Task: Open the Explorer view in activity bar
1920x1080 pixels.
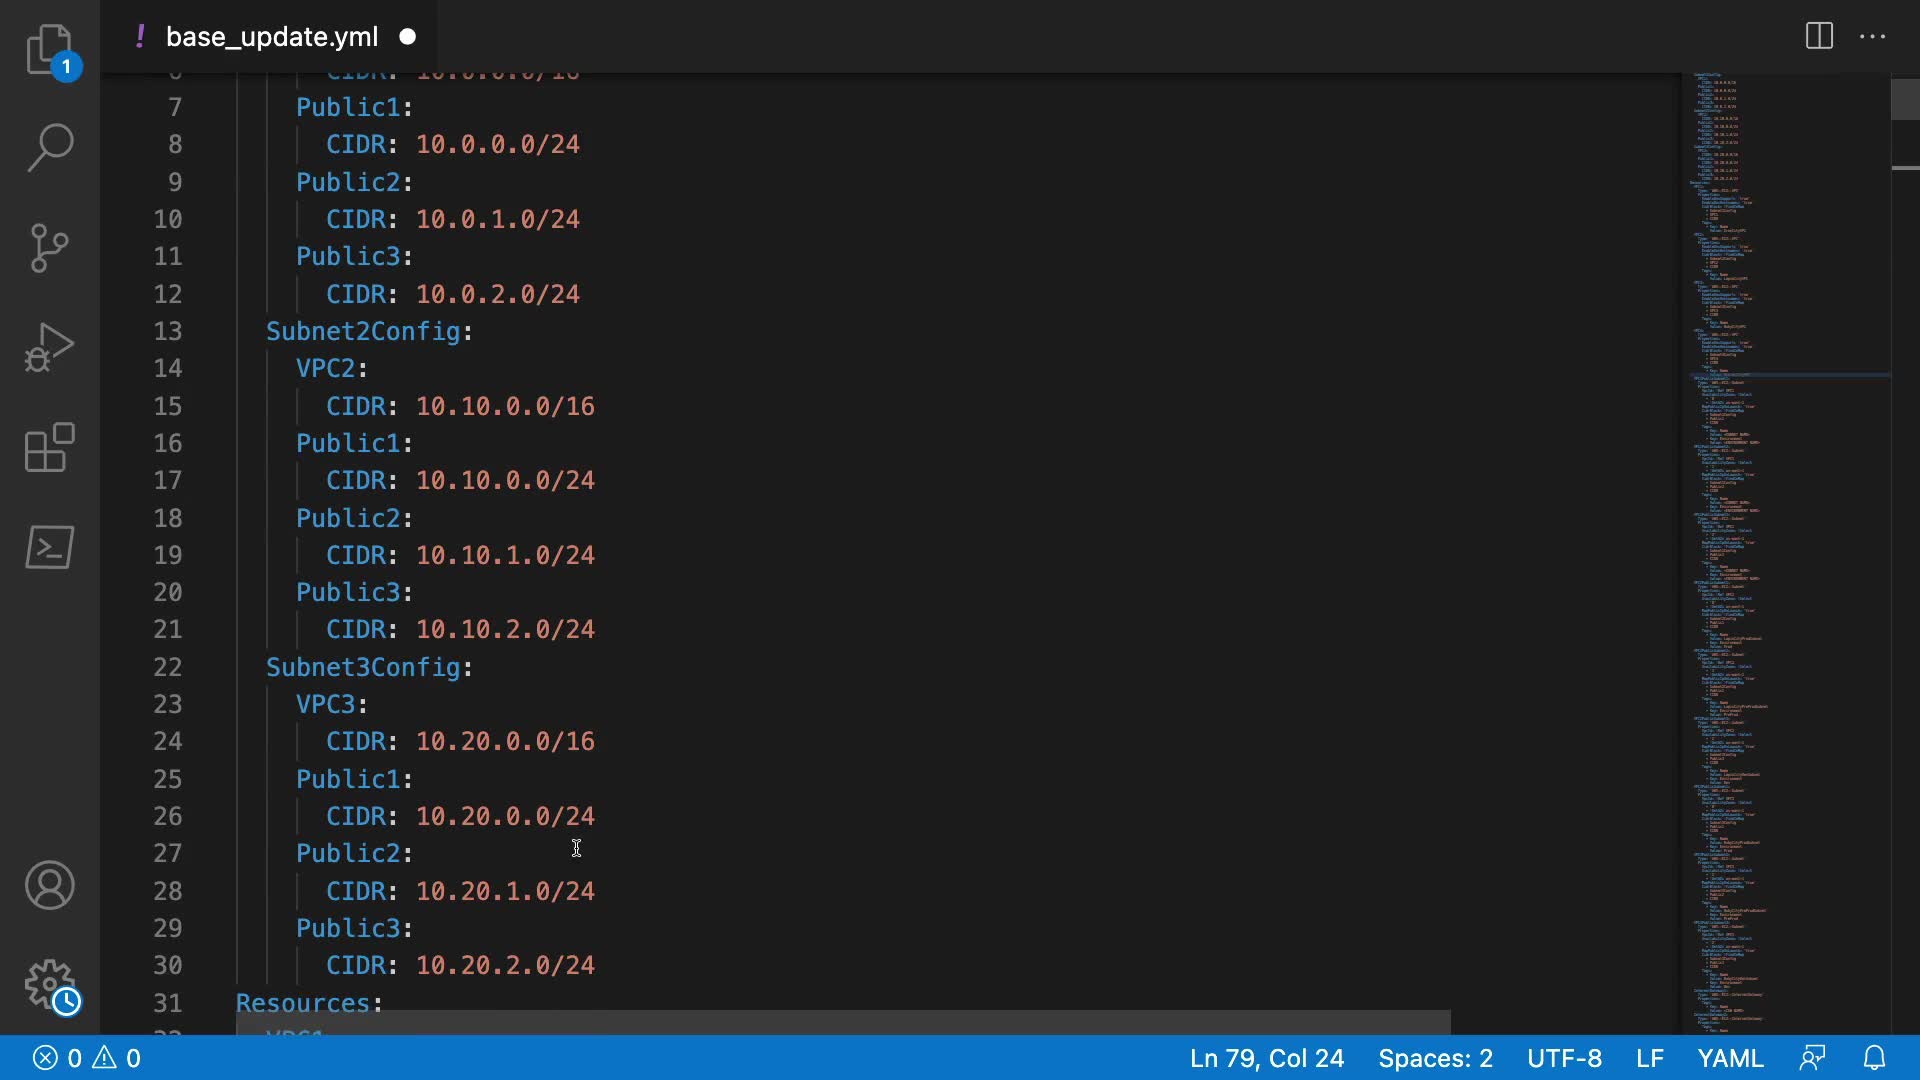Action: click(x=49, y=49)
